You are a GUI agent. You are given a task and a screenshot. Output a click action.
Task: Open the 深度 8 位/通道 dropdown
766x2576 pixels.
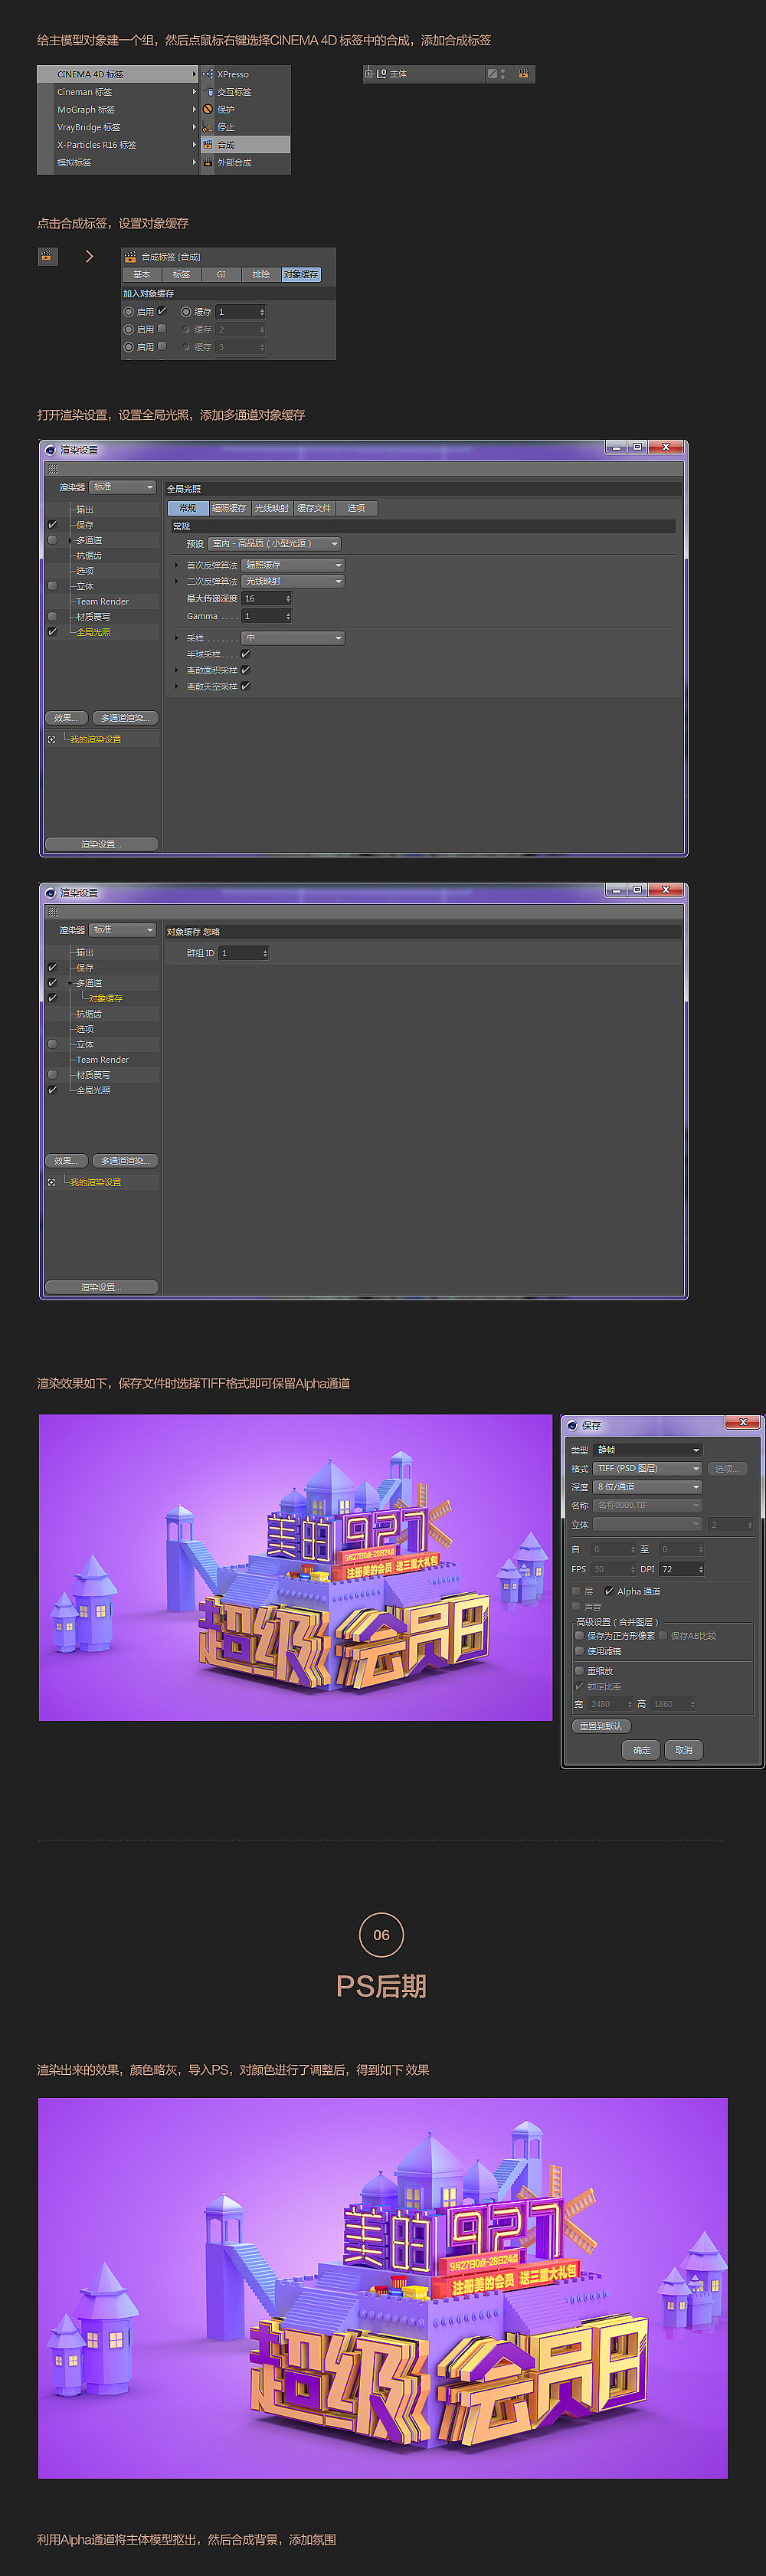(x=648, y=1487)
